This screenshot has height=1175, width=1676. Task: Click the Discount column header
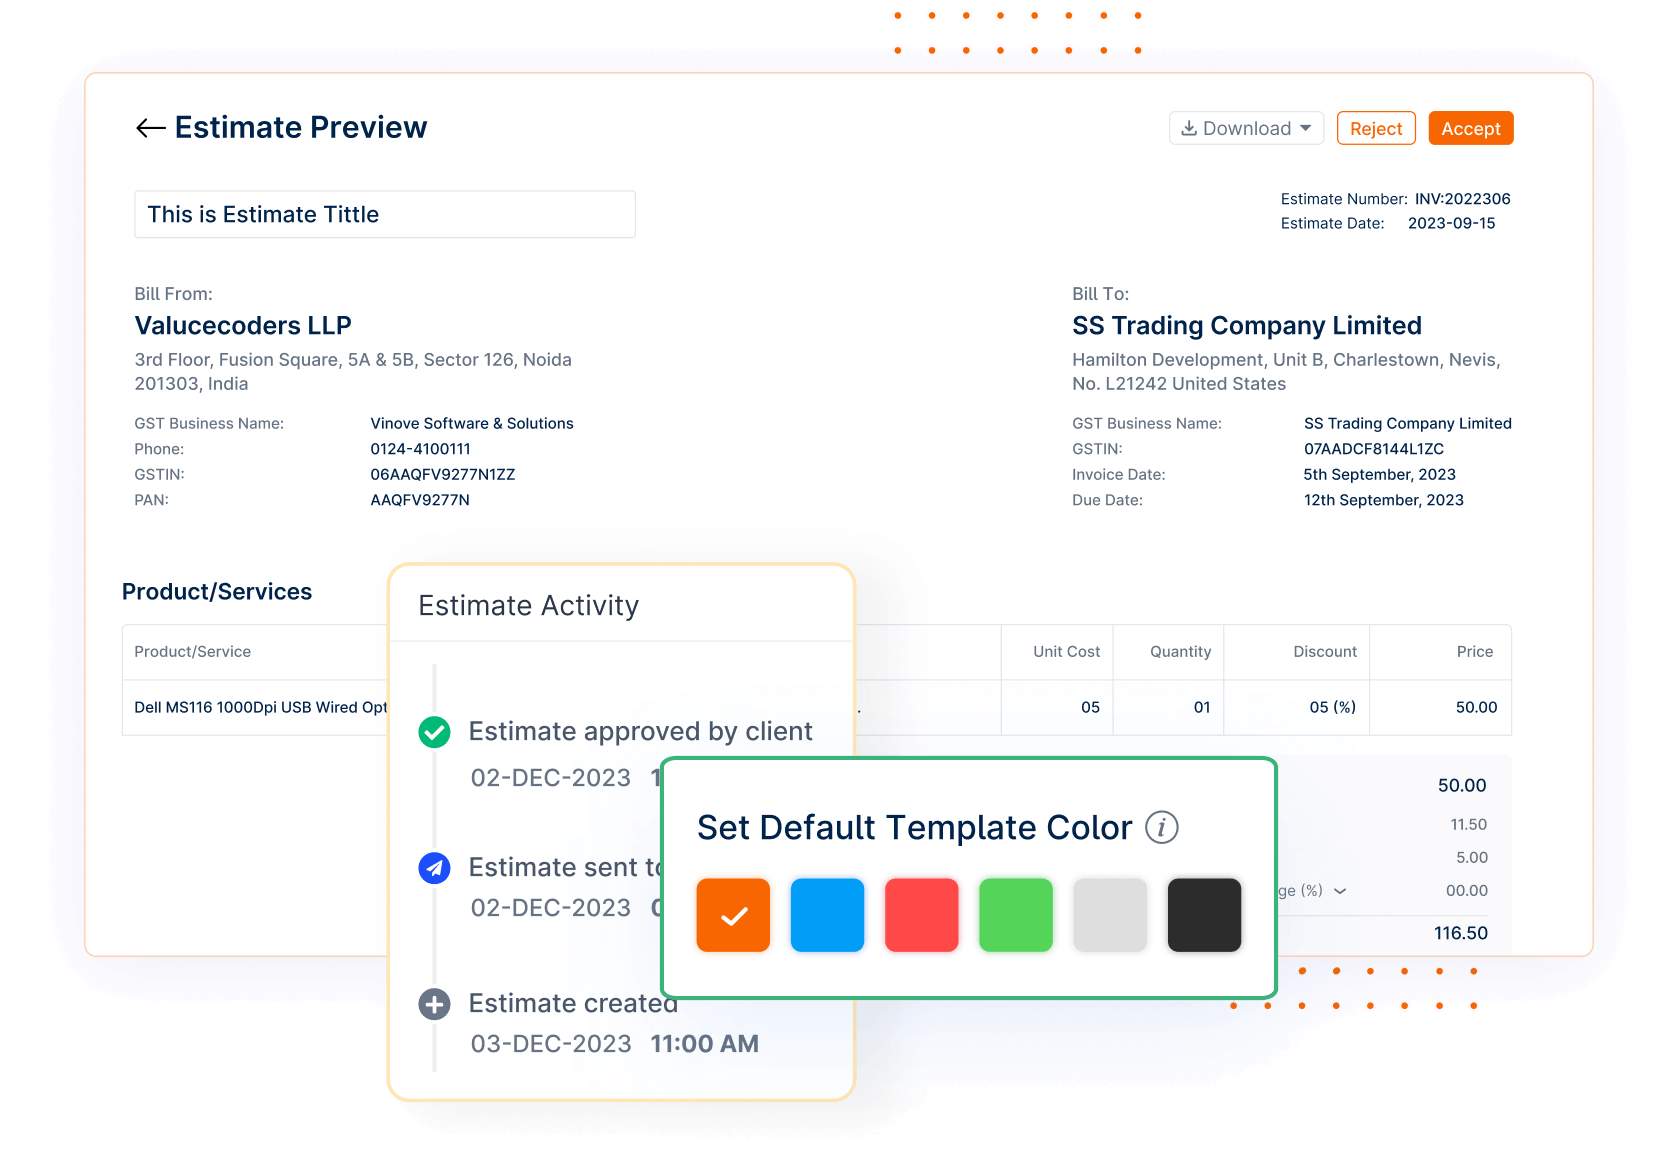coord(1325,652)
